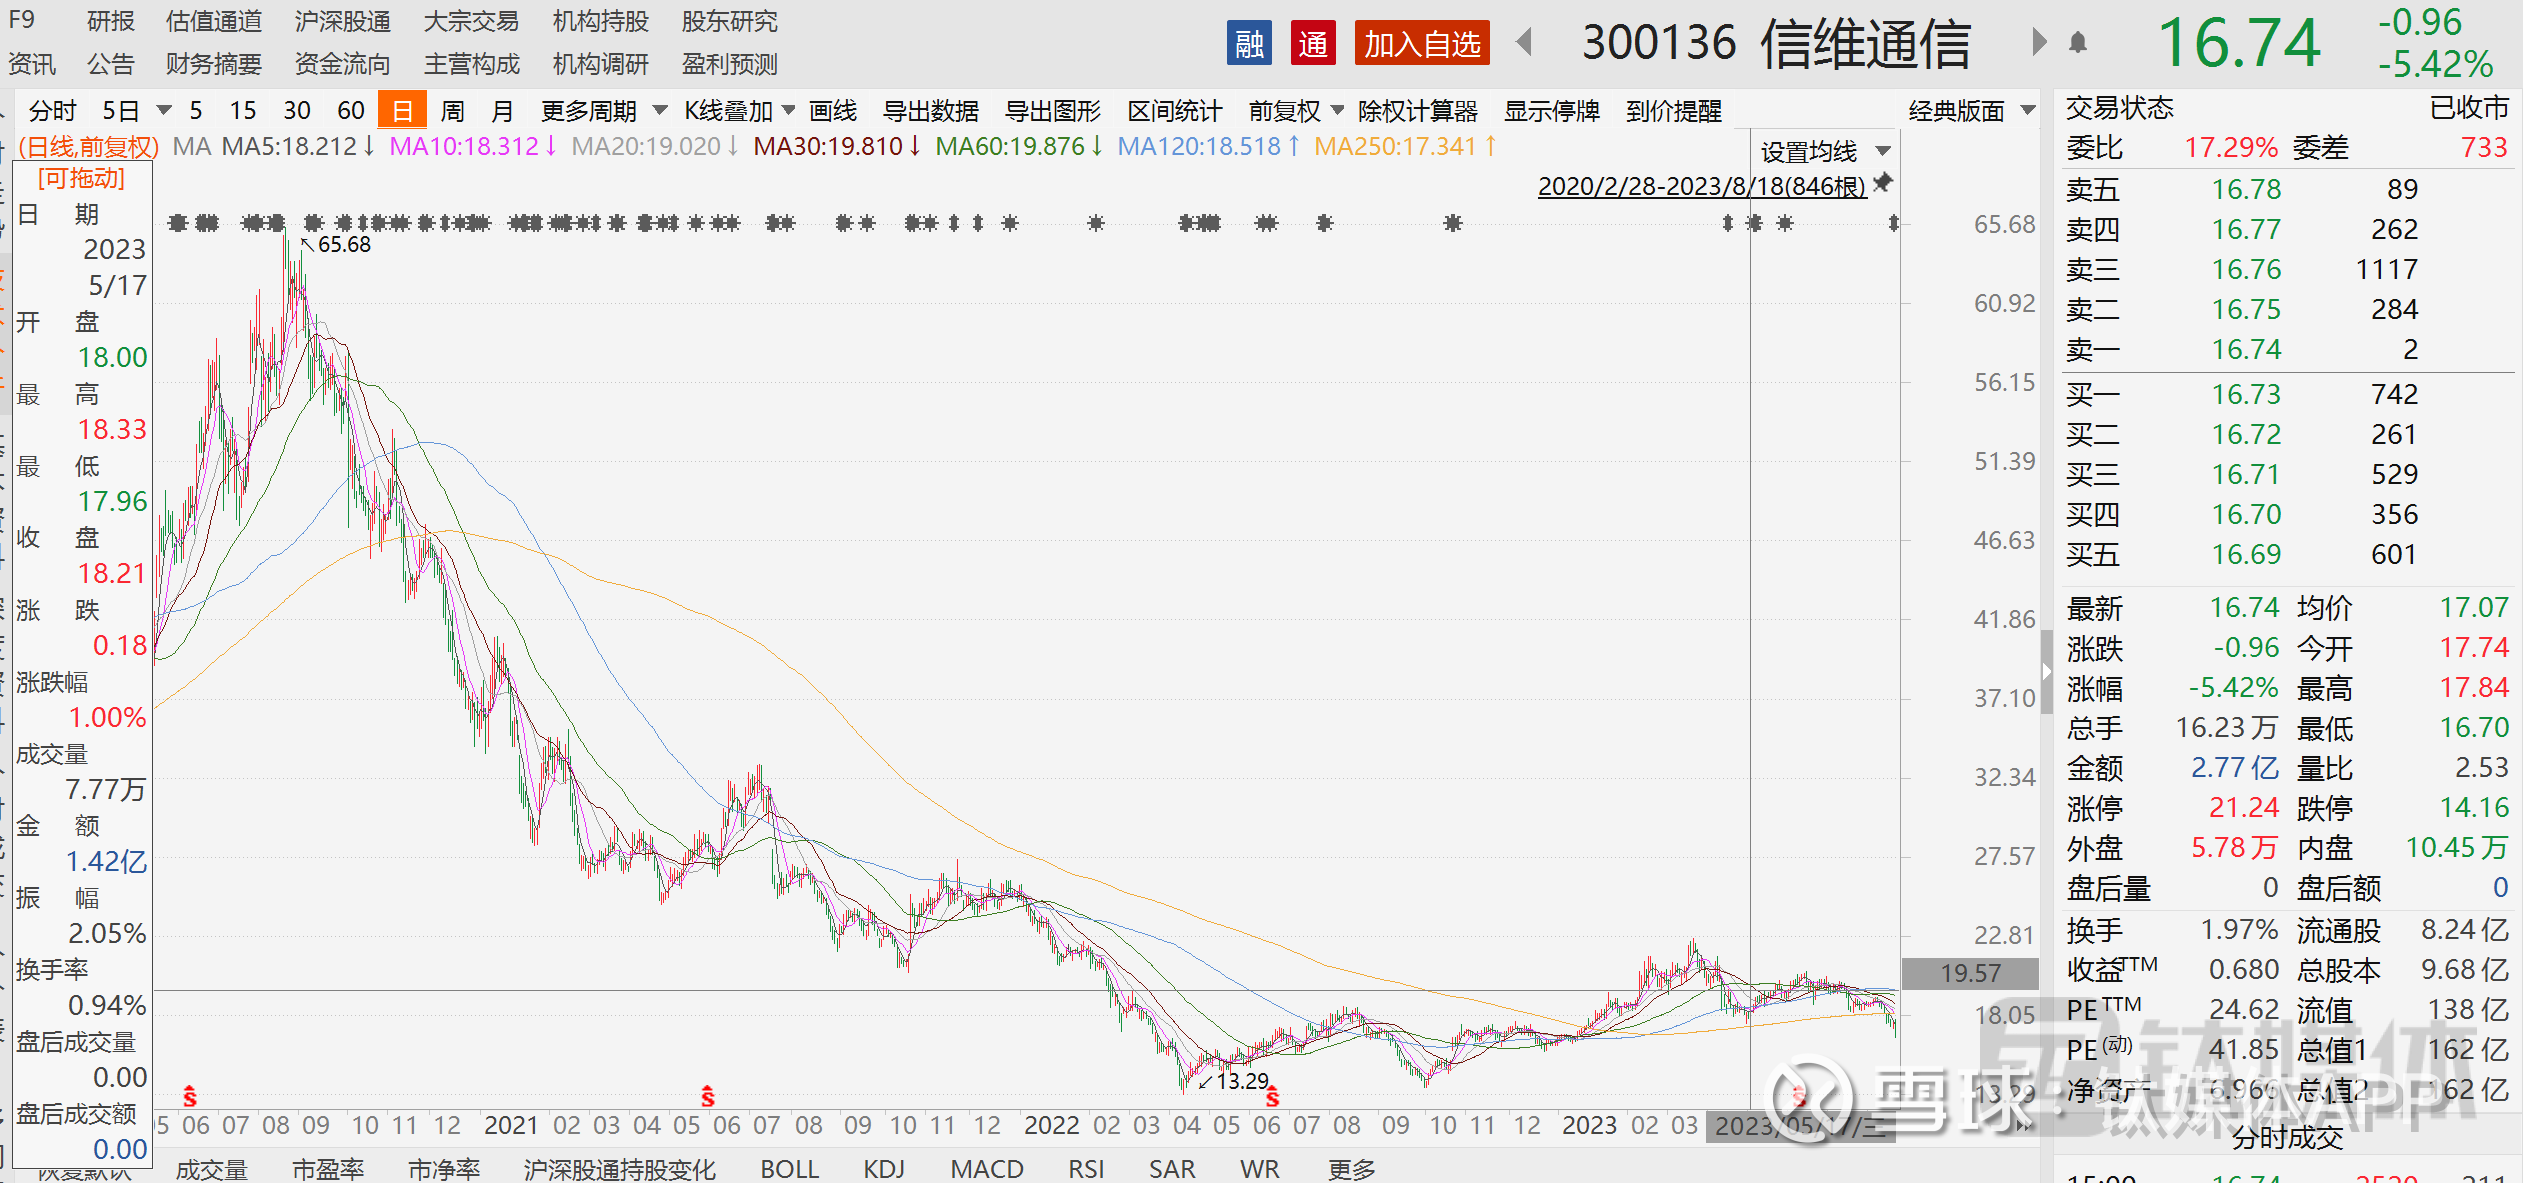
Task: Switch chart to 周 weekly candlesticks
Action: 452,110
